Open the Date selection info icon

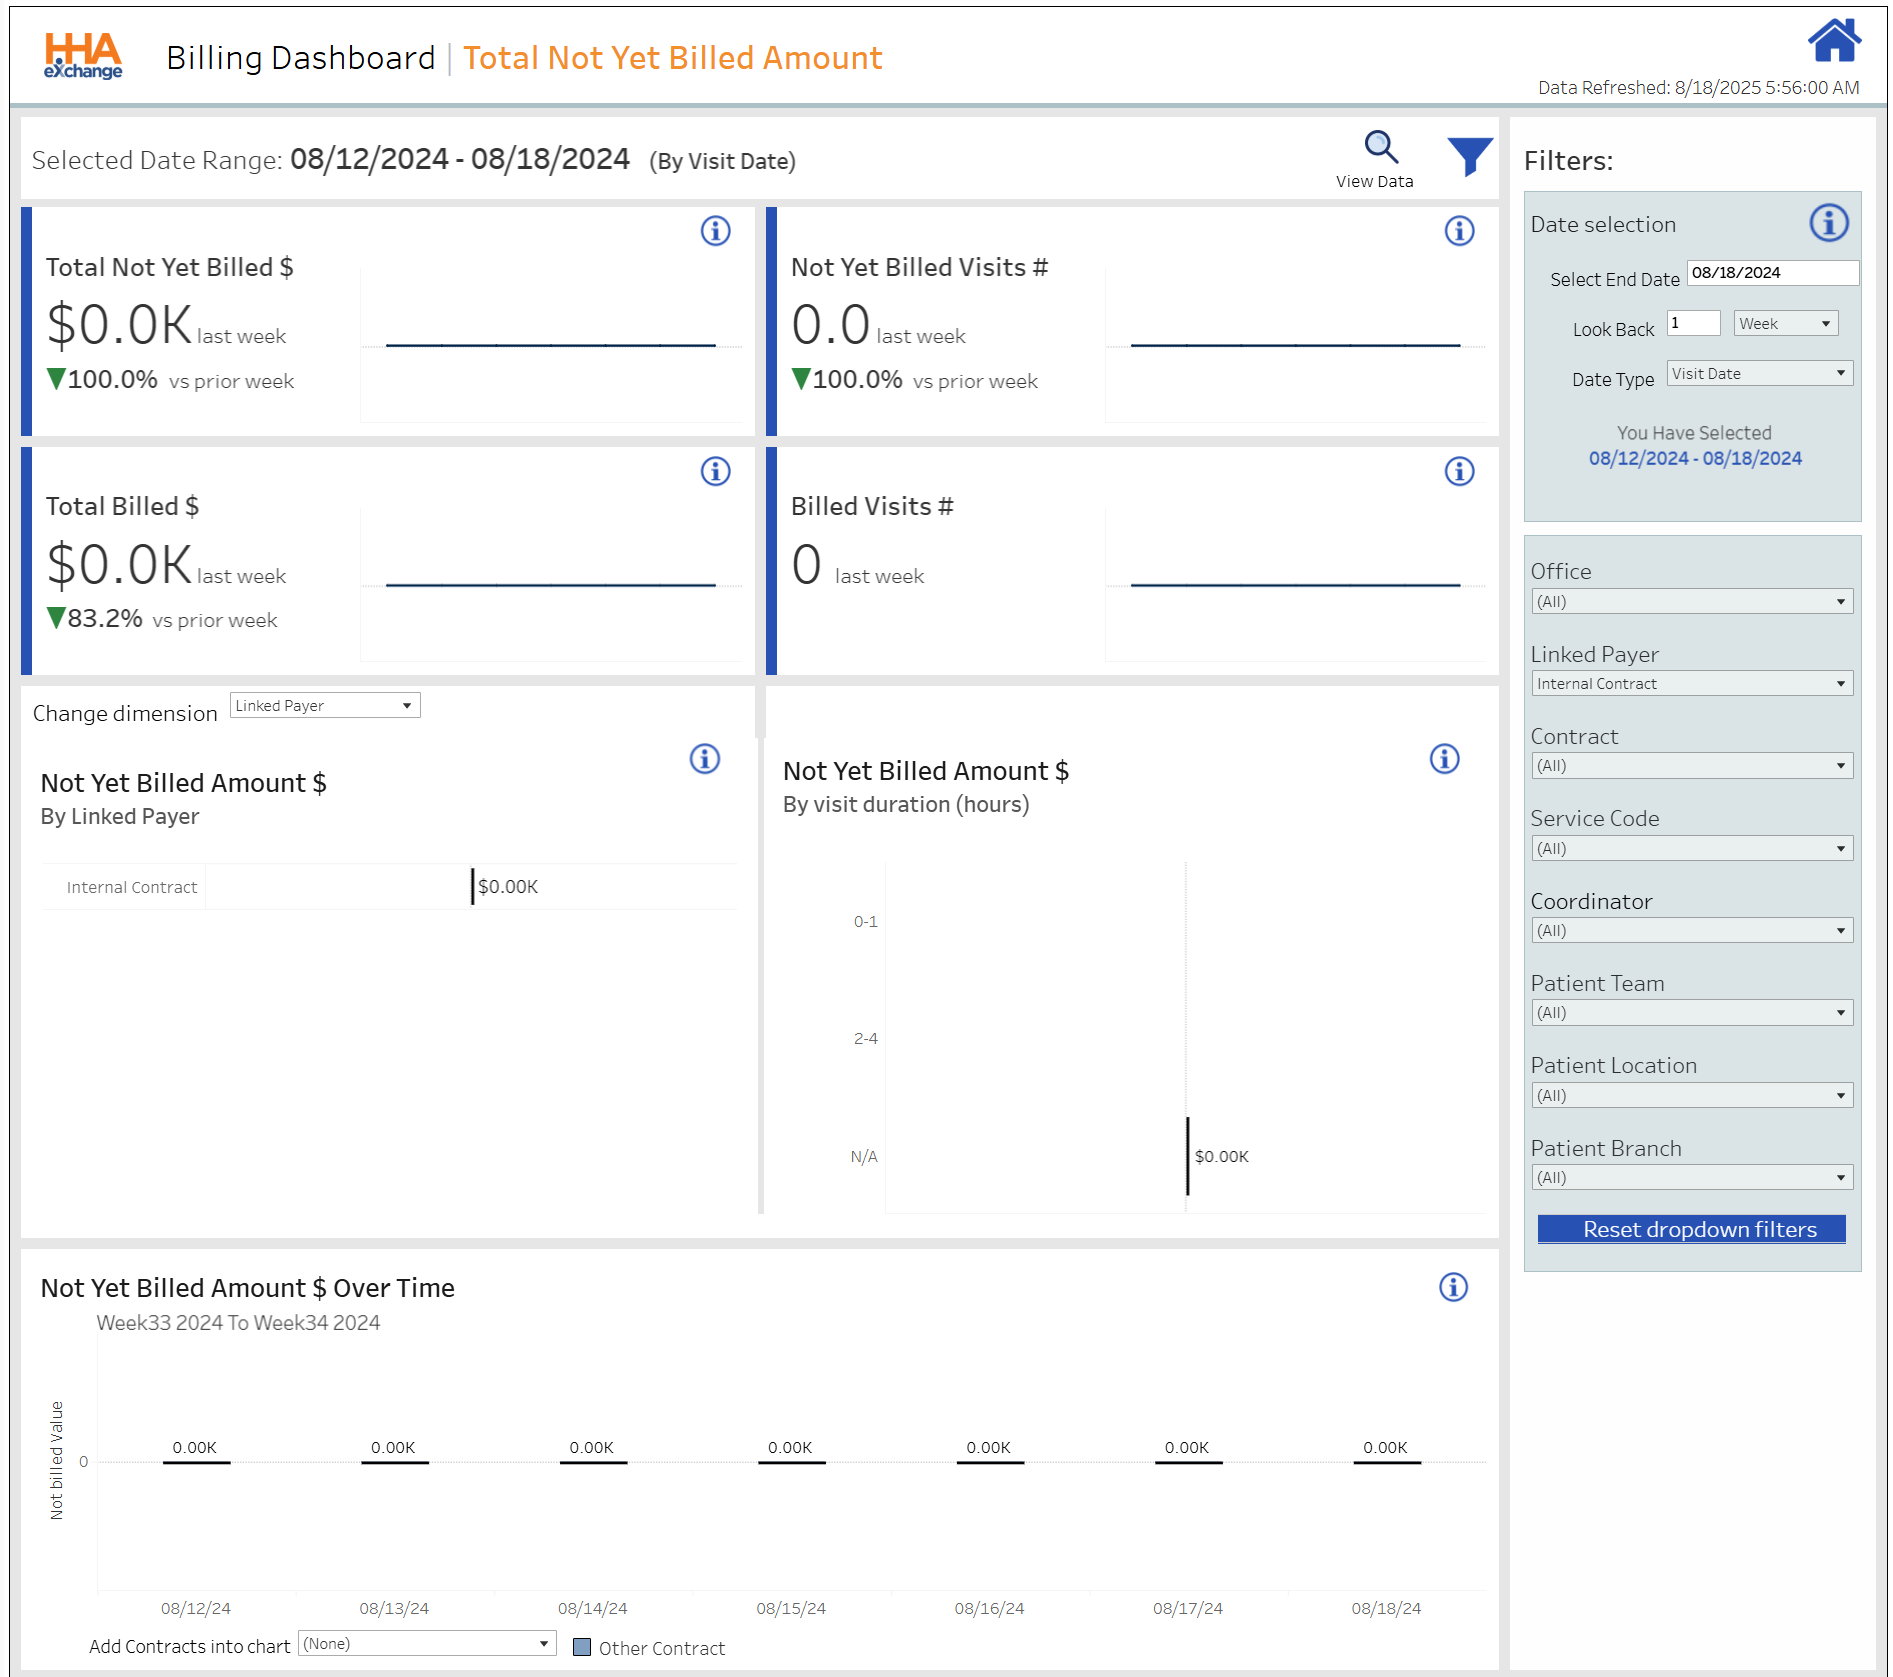1829,224
